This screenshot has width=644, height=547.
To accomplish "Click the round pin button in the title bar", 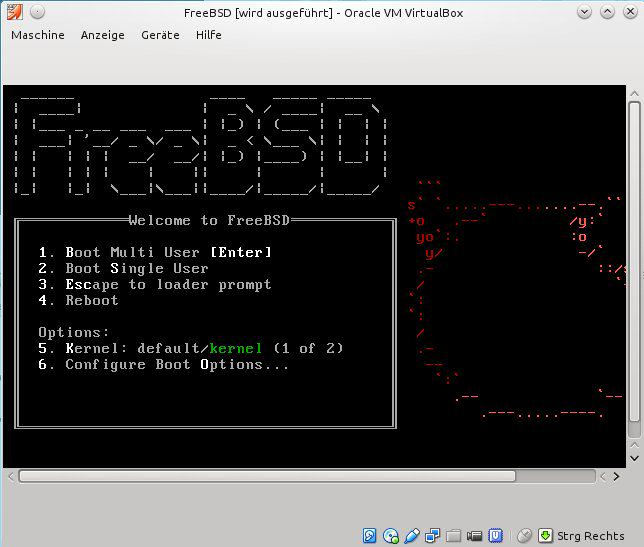I will coord(36,12).
